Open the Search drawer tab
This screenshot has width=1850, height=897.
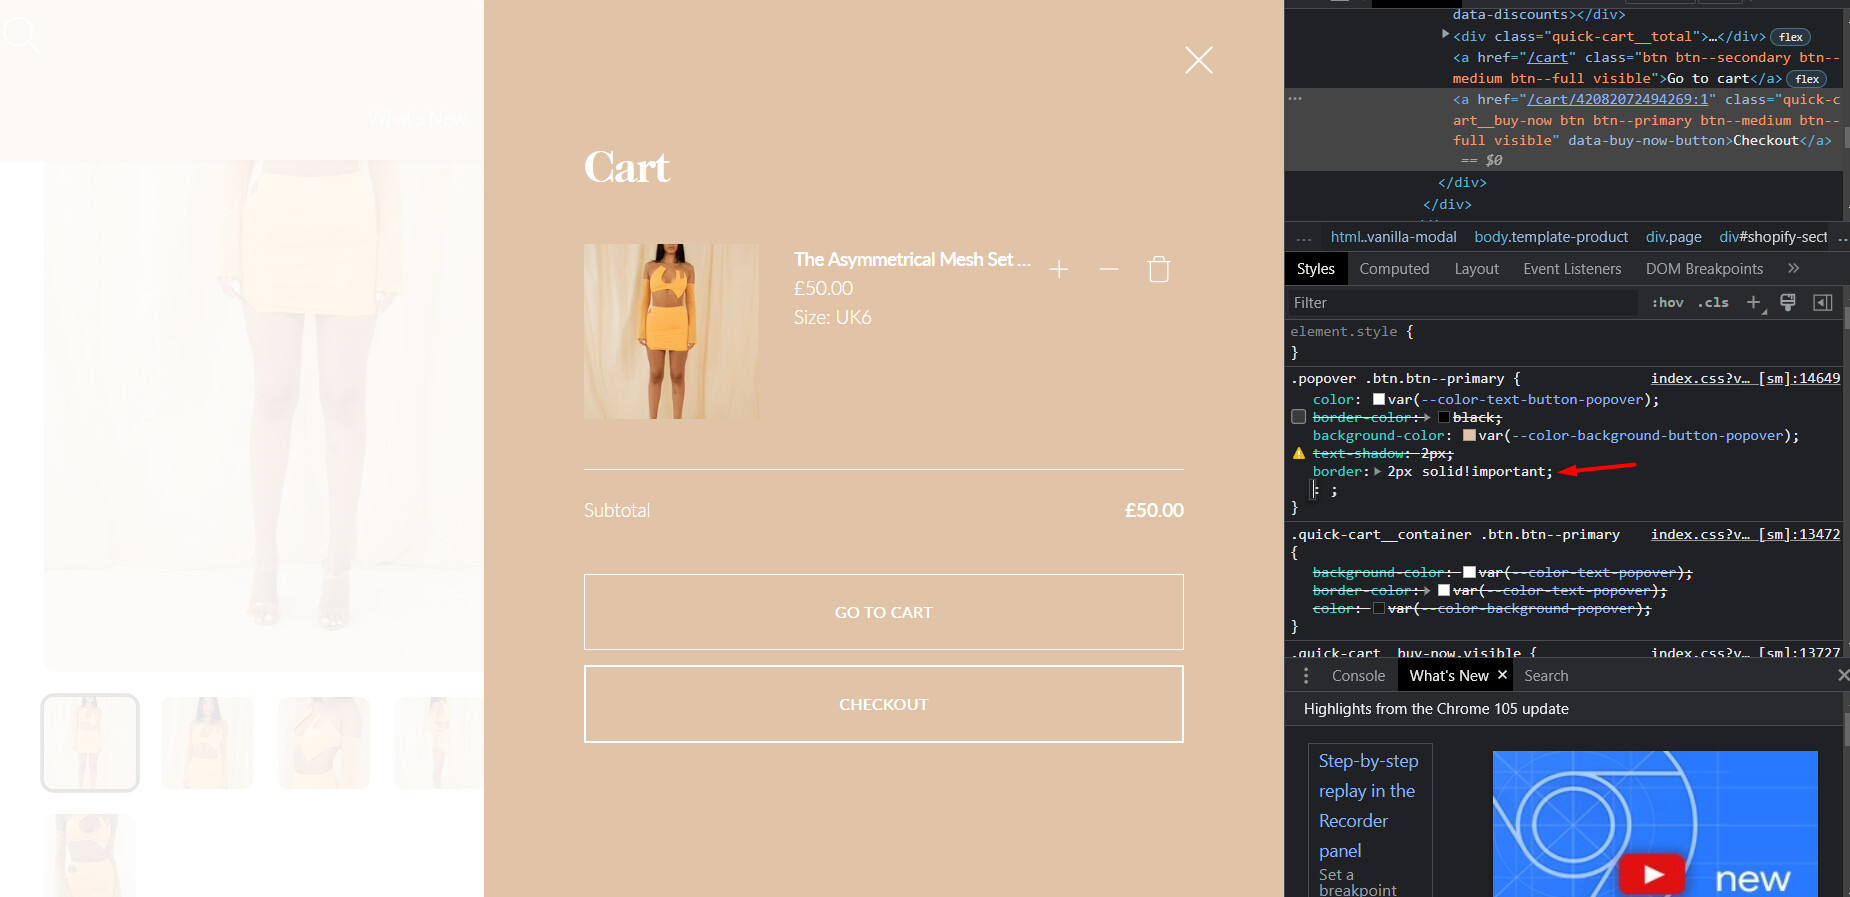(x=1546, y=676)
